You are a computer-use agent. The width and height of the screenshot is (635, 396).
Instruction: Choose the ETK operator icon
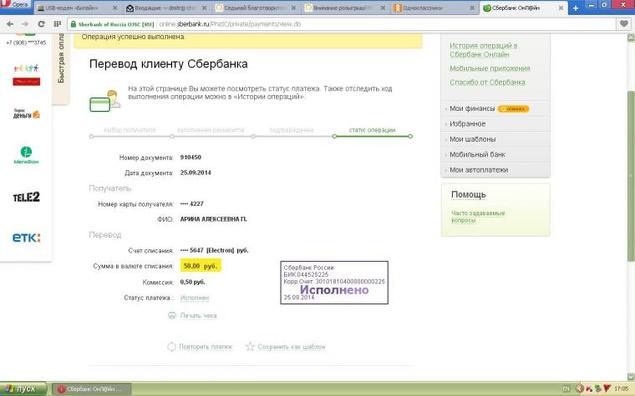26,238
